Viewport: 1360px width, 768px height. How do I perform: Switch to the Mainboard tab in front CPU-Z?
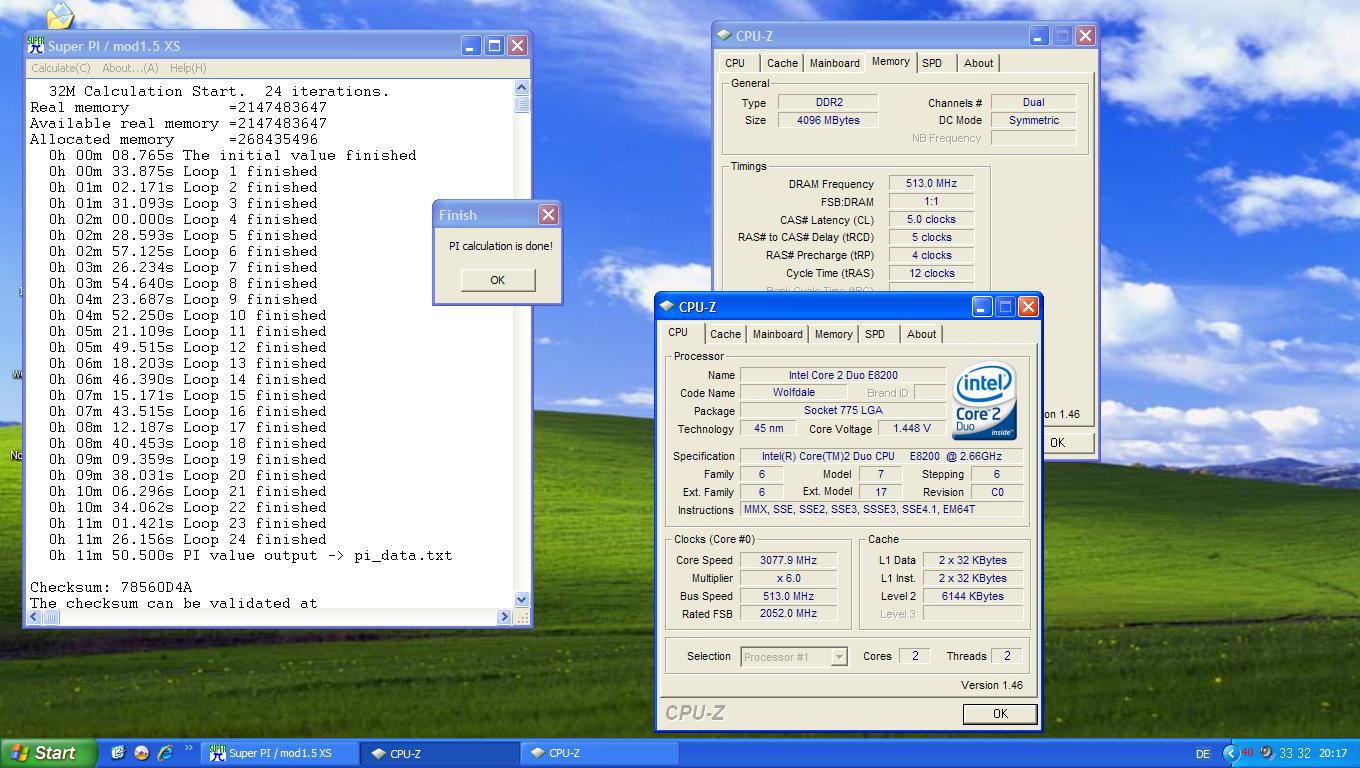777,334
